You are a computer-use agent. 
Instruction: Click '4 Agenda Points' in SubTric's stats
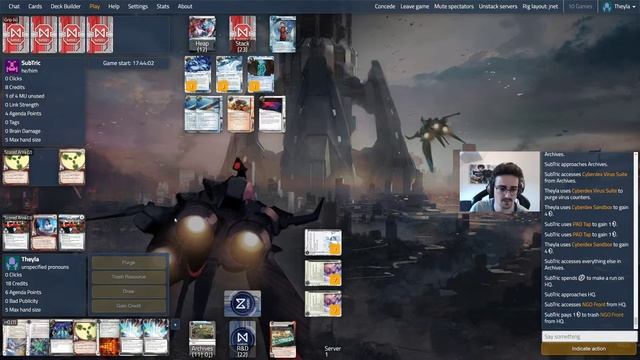23,113
